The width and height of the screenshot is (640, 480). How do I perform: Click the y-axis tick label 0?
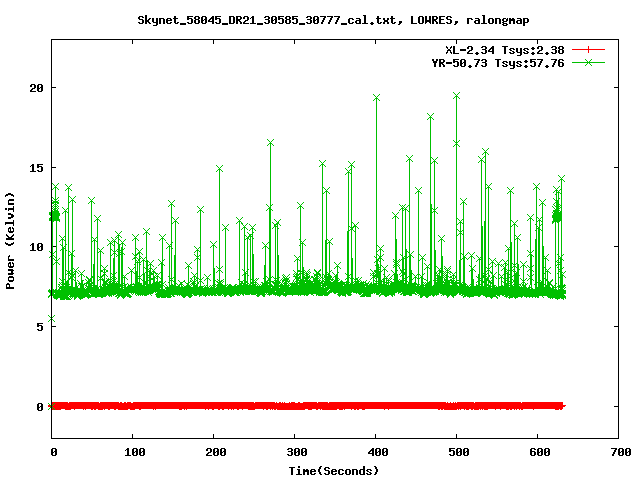coord(40,407)
